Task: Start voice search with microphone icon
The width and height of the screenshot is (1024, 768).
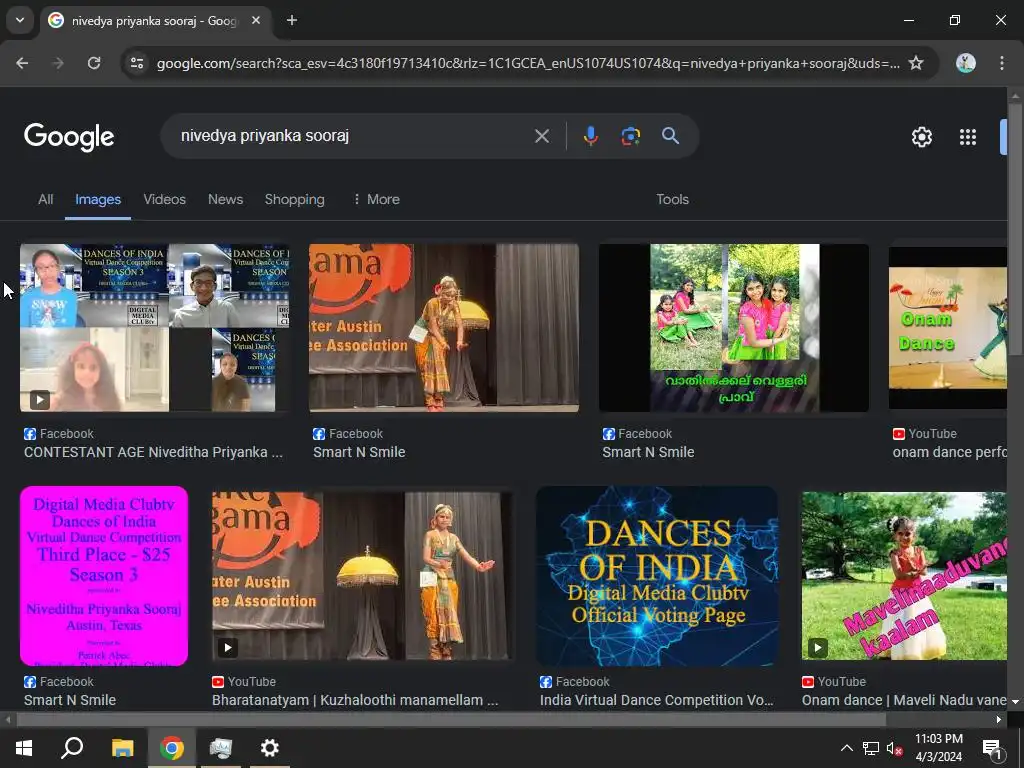Action: click(590, 136)
